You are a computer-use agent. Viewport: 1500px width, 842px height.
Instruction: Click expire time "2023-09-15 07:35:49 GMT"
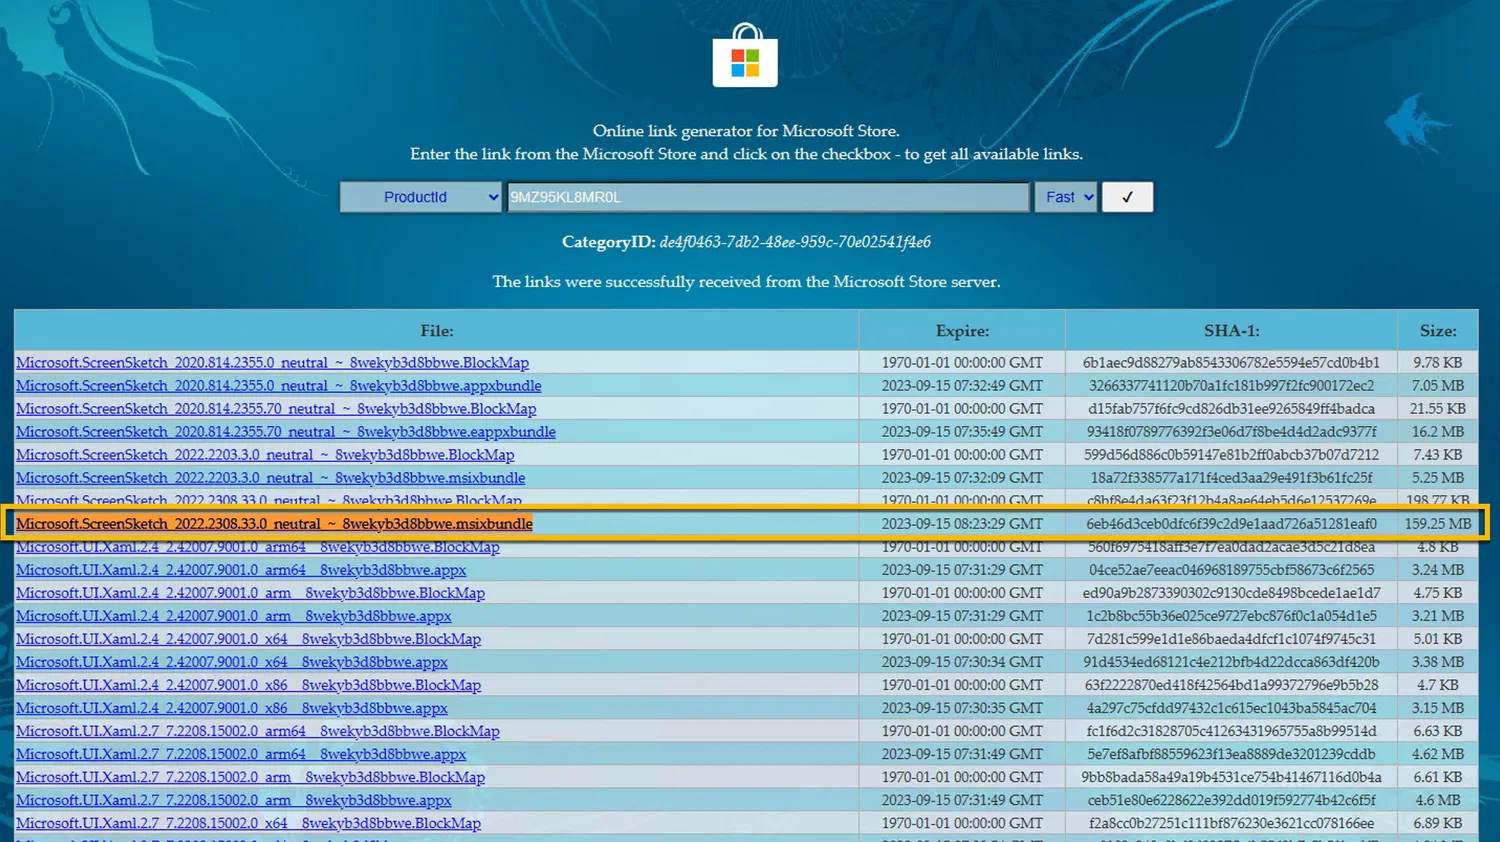[x=962, y=432]
